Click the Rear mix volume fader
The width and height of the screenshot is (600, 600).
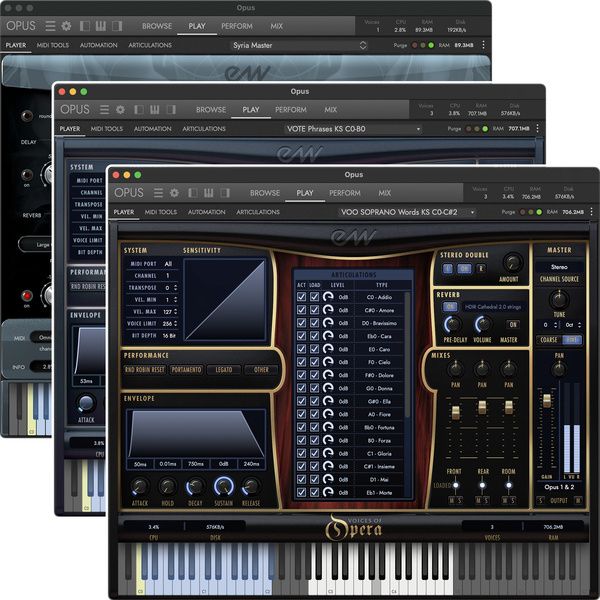[x=482, y=408]
